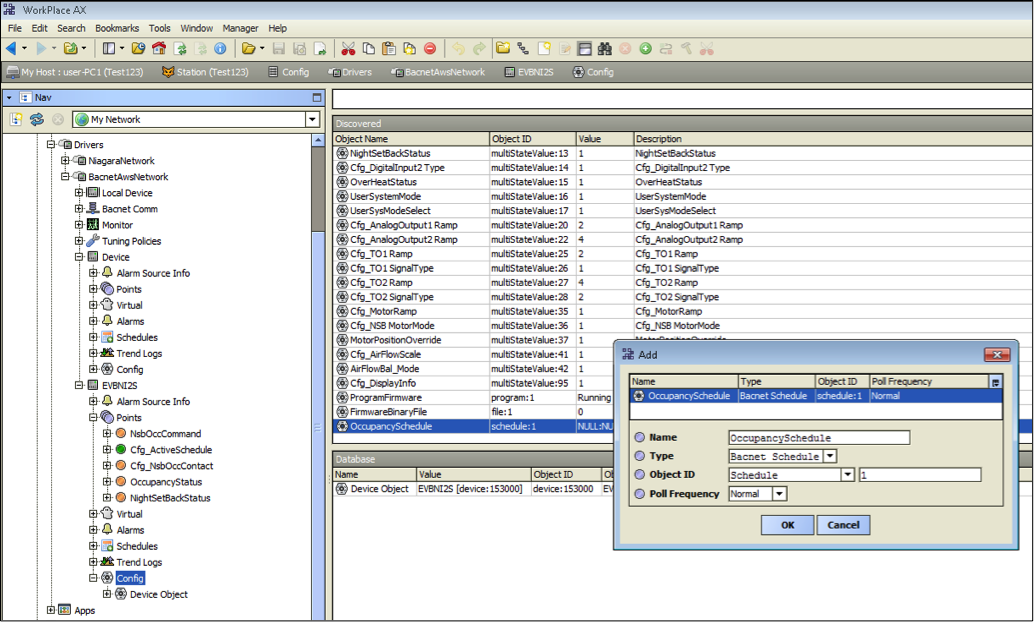Expand the NiagaraNetwork tree node

tap(65, 161)
